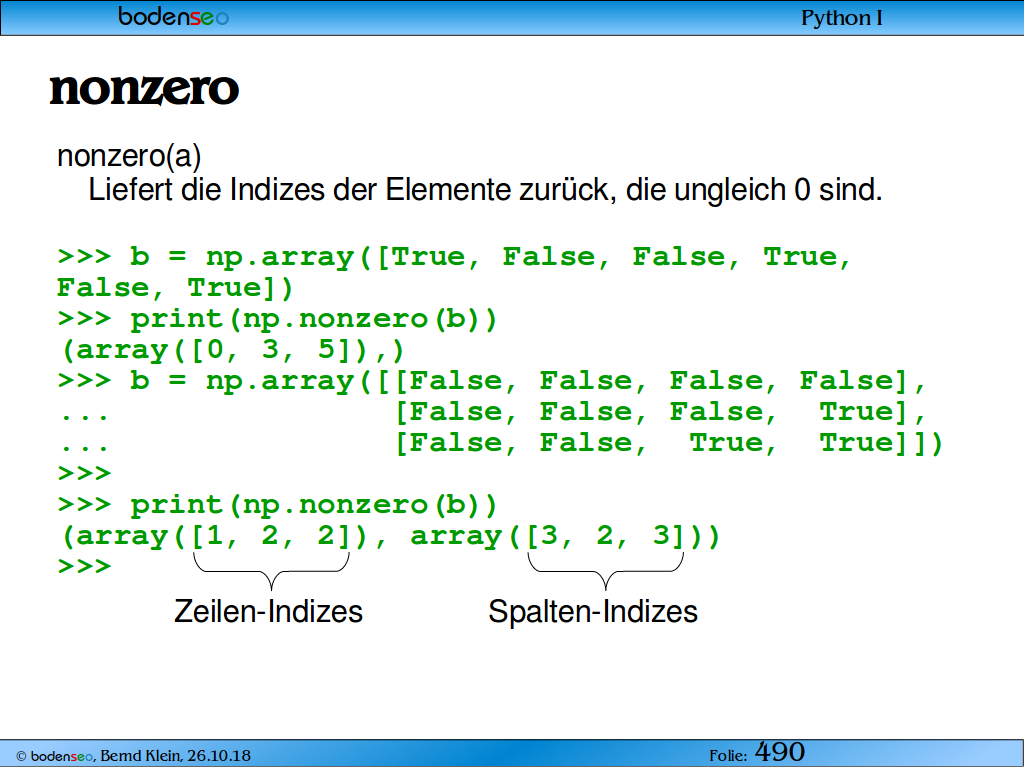This screenshot has height=768, width=1024.
Task: Click the output '(array([0, 3, 5]),)'
Action: pyautogui.click(x=232, y=351)
